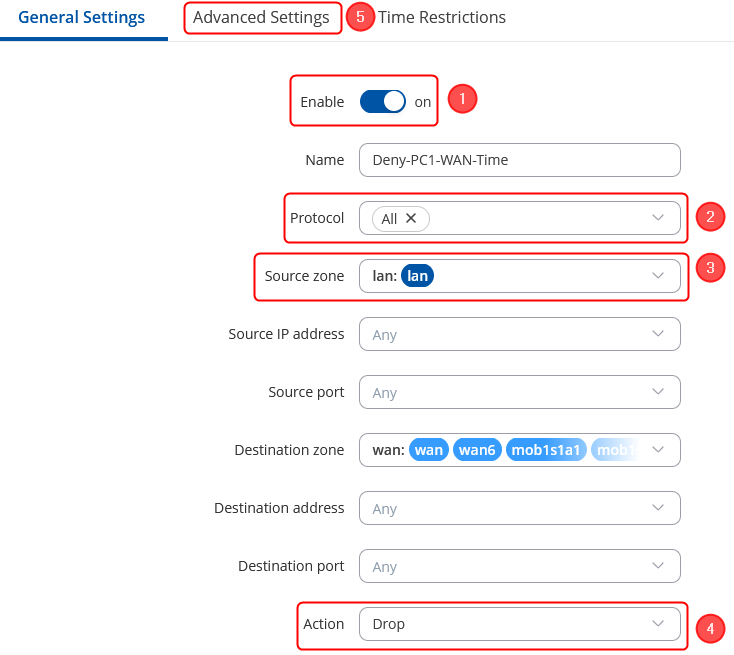
Task: Click the red annotation badge numbered 5
Action: point(360,17)
